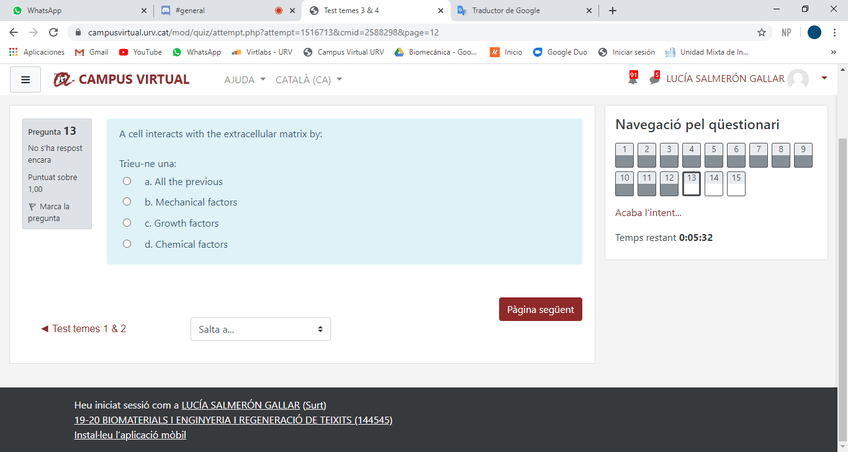
Task: Jump to question 12 in navigation
Action: [669, 183]
